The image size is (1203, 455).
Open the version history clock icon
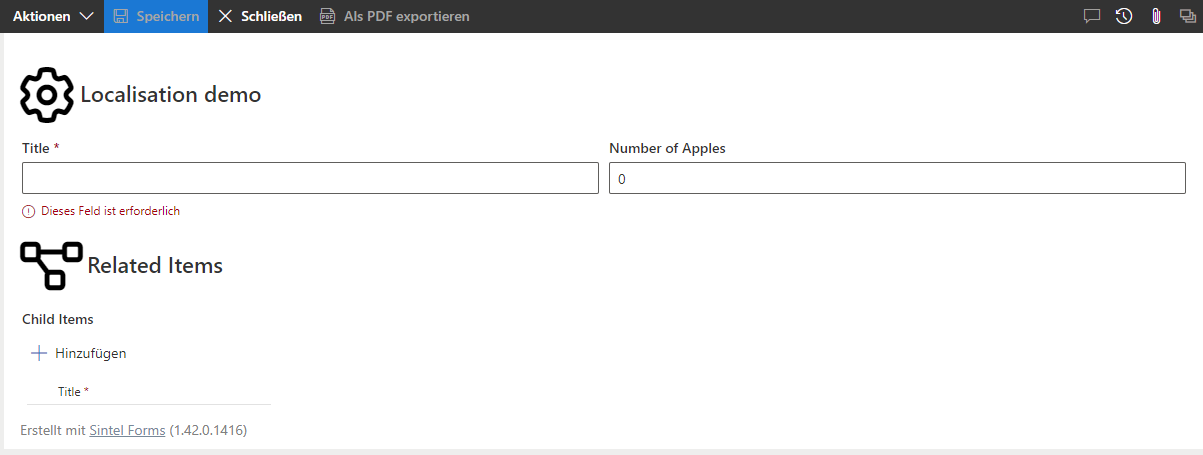(1124, 16)
